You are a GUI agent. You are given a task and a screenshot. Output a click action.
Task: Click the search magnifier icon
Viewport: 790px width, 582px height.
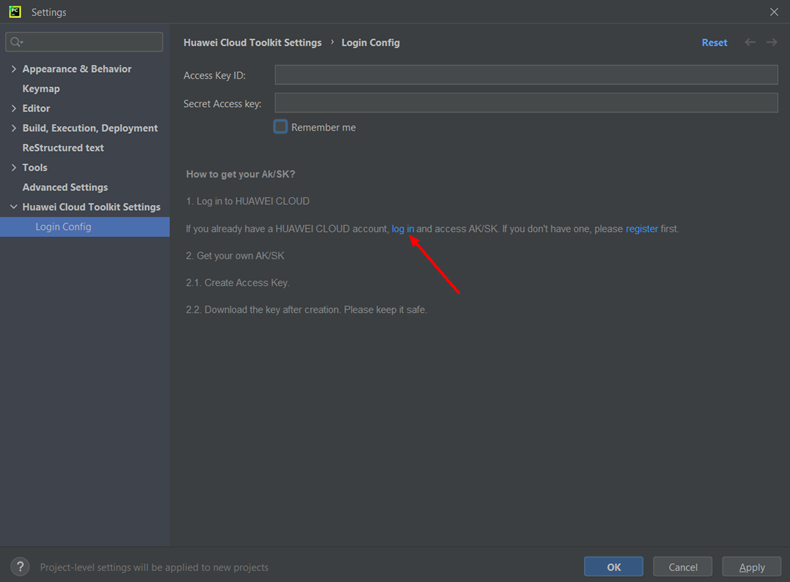[16, 42]
